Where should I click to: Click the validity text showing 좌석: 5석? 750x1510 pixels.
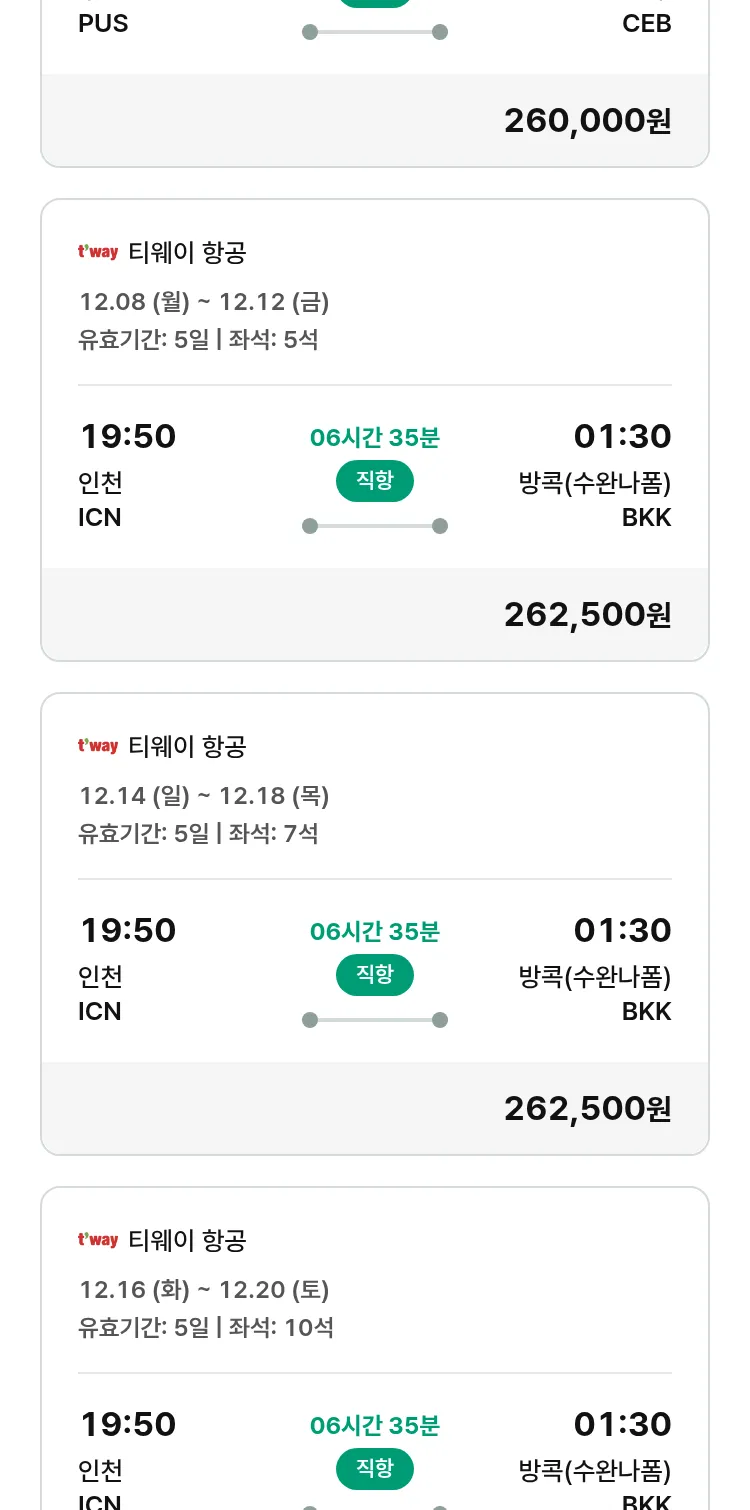click(198, 339)
